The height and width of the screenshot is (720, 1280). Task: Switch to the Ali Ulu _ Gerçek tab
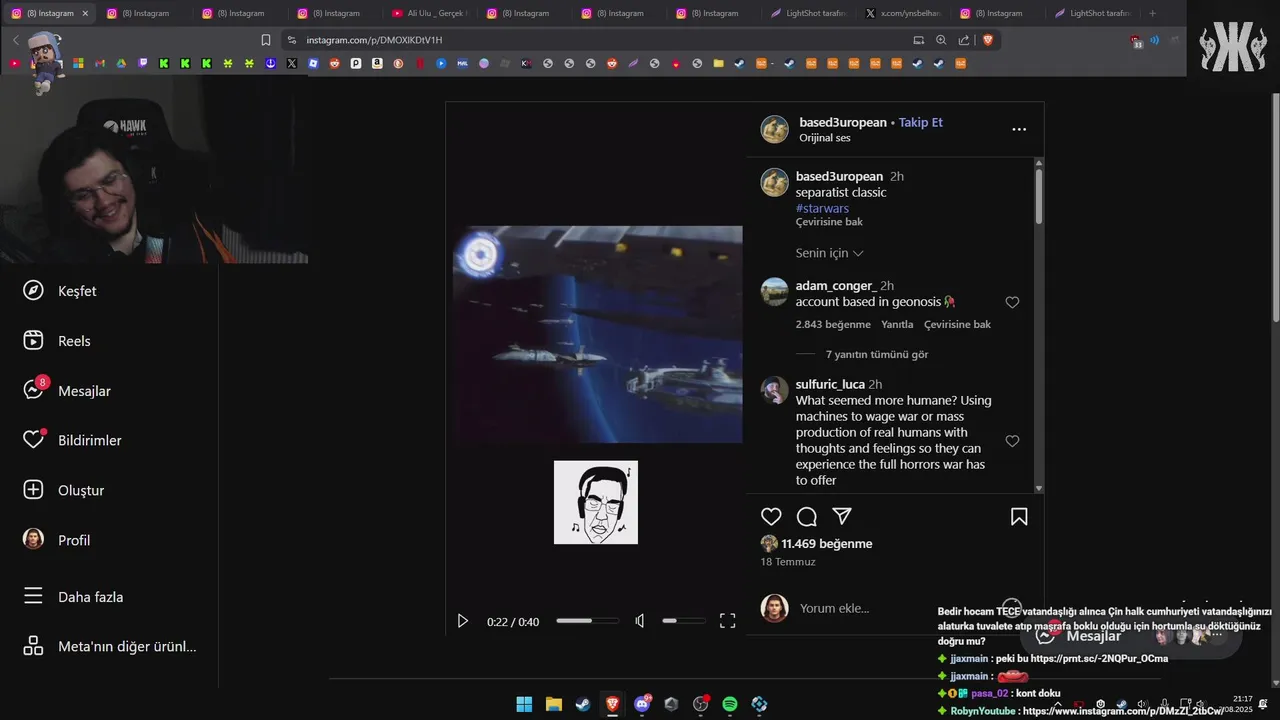428,13
